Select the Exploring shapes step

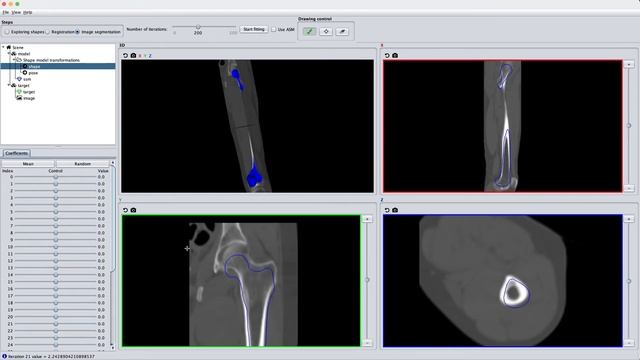click(x=24, y=32)
